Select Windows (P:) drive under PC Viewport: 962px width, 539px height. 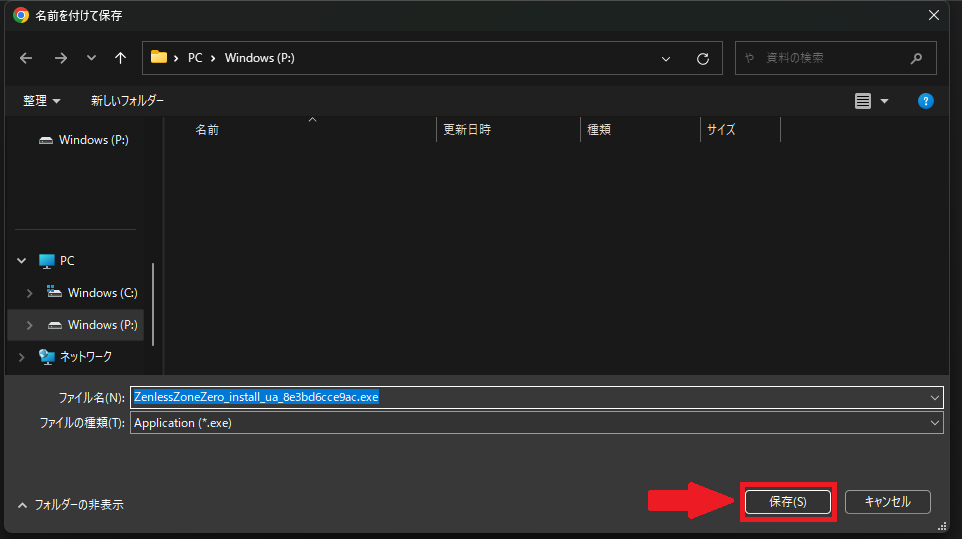92,325
